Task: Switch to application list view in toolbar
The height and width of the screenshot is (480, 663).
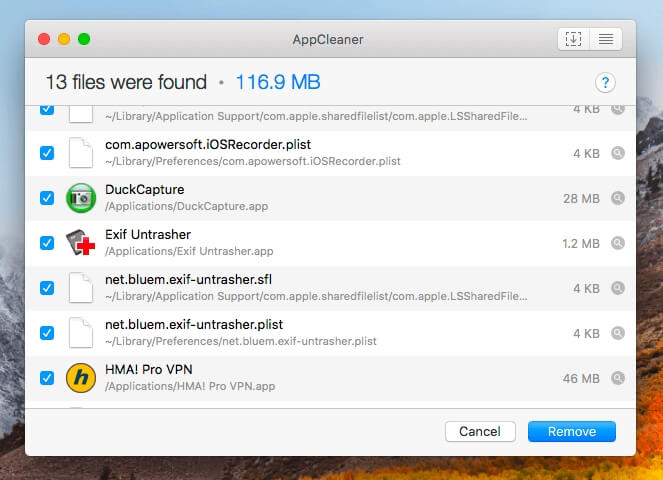Action: coord(605,39)
